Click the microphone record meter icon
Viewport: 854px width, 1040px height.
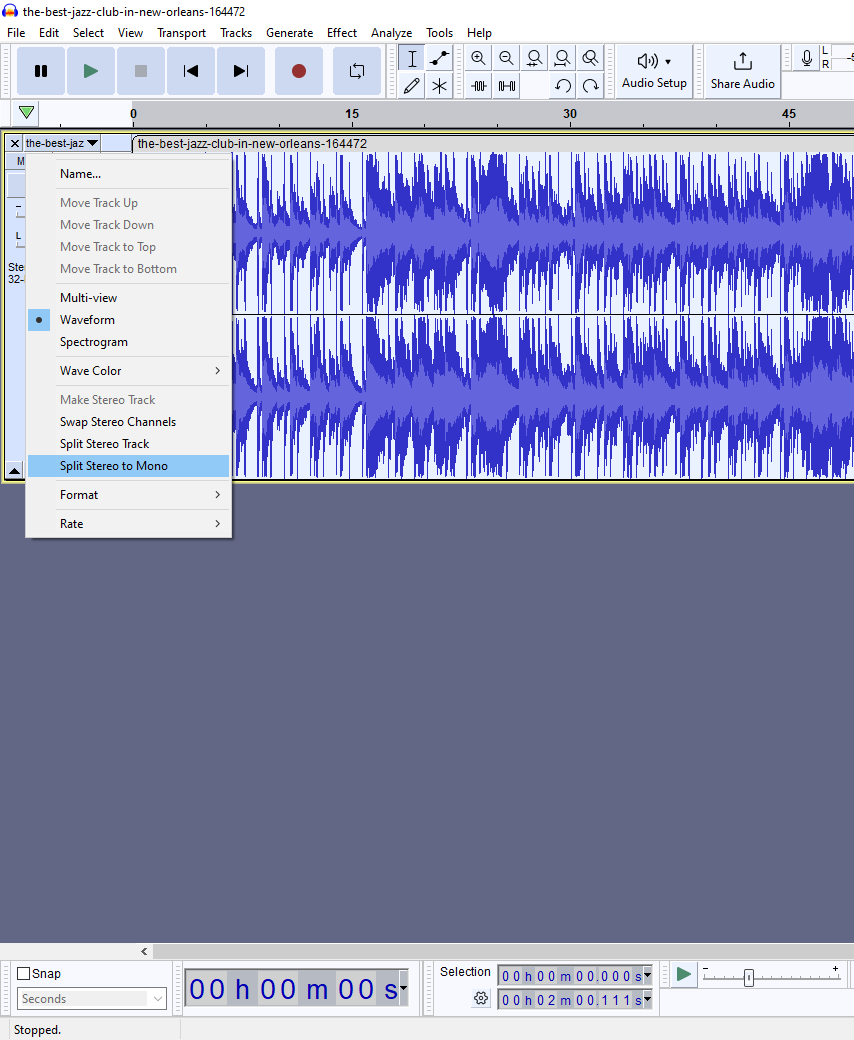[x=806, y=58]
